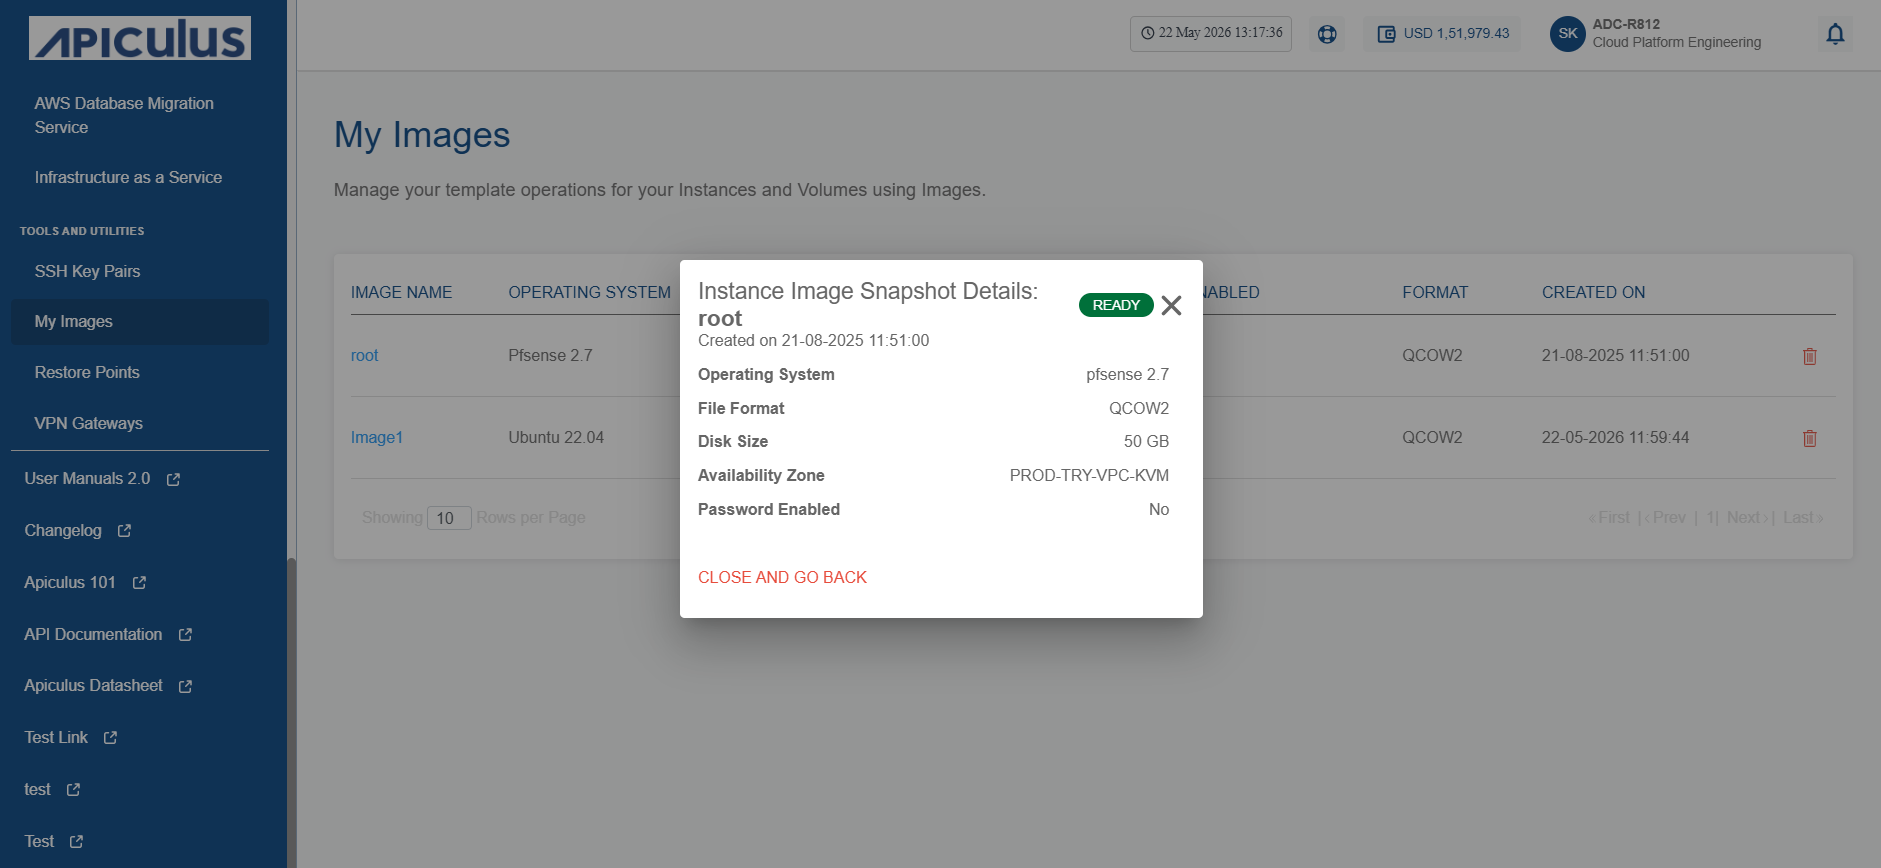
Task: Open Changelog link
Action: (63, 530)
